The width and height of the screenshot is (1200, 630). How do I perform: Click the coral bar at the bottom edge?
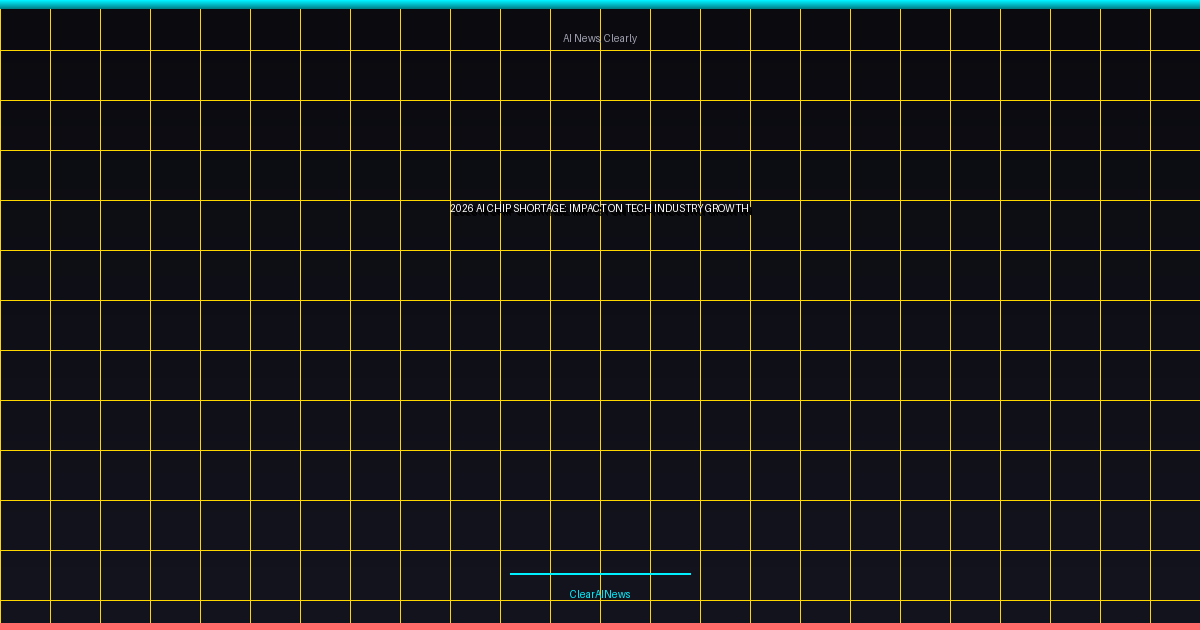600,626
